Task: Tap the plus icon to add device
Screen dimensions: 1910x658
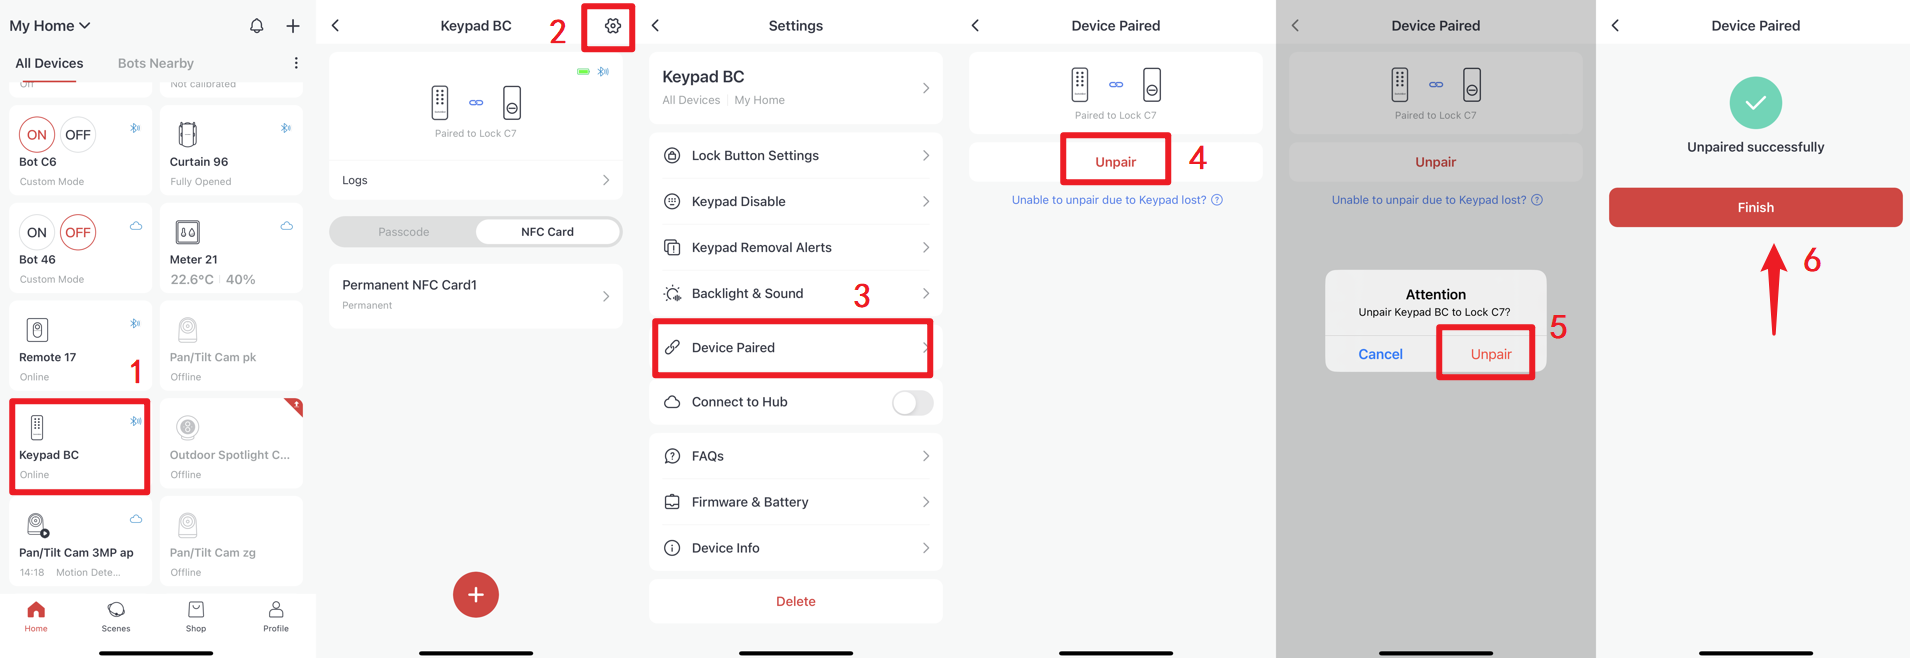Action: [293, 26]
